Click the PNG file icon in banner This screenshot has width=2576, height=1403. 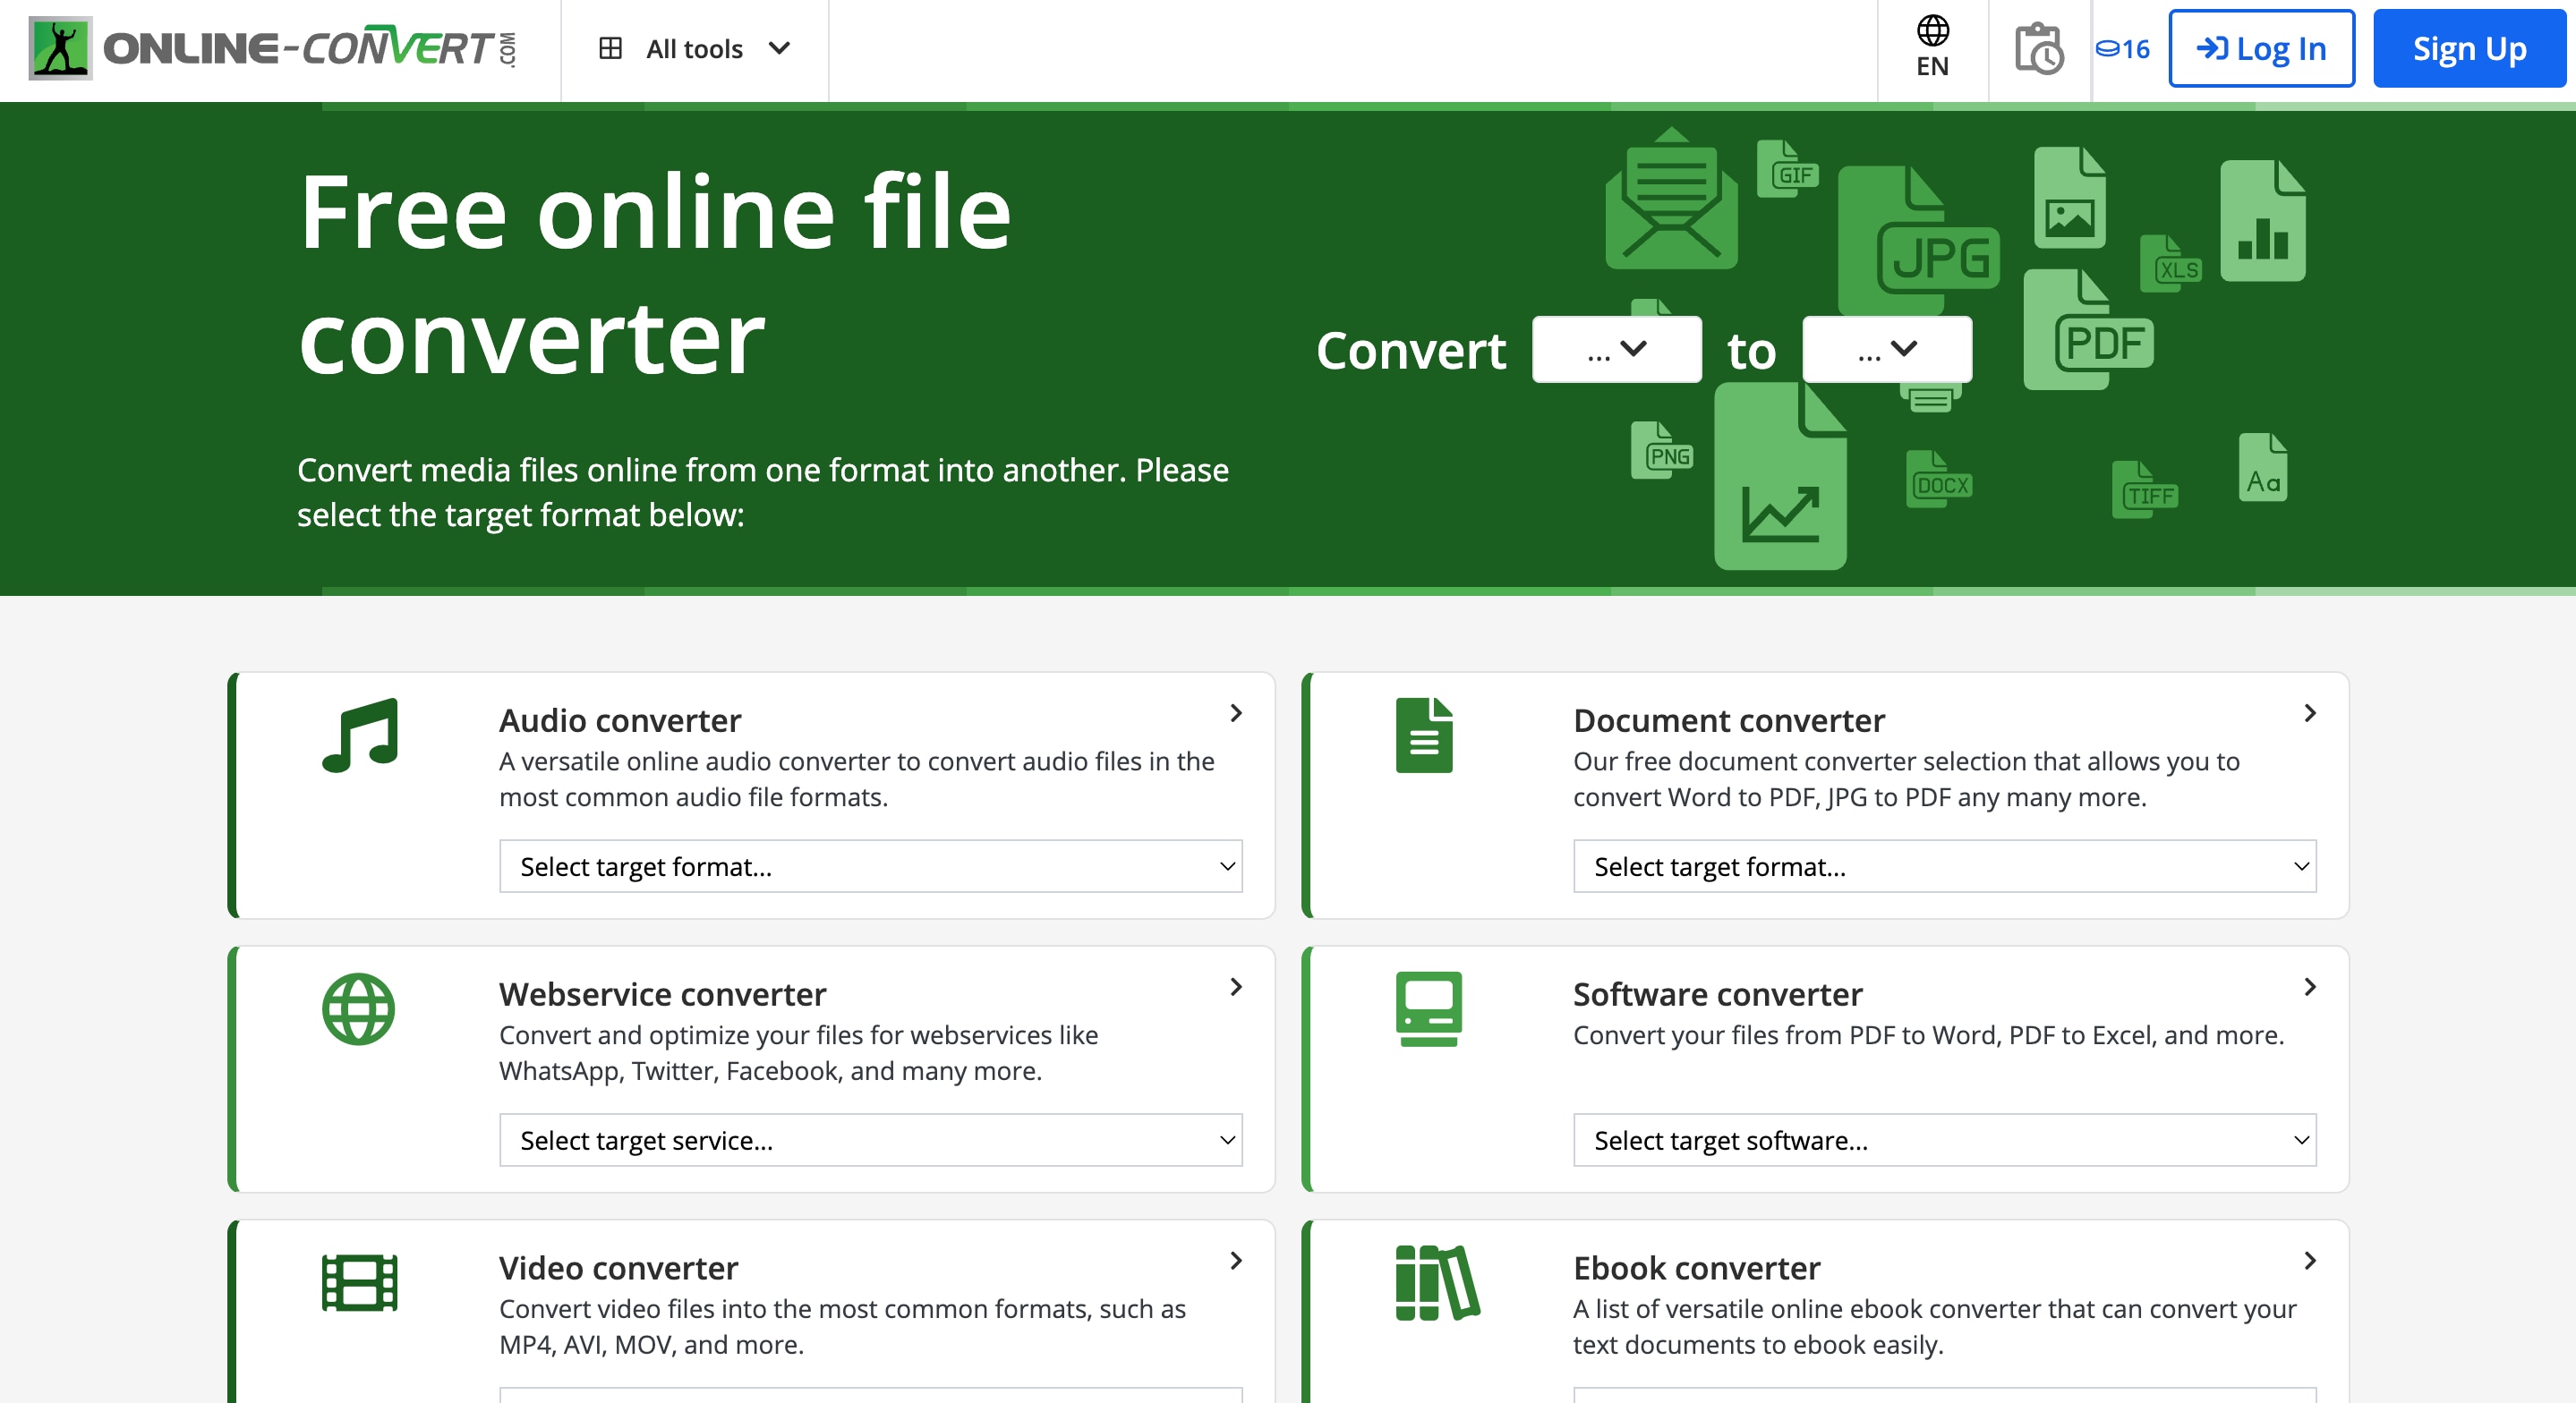pyautogui.click(x=1662, y=450)
